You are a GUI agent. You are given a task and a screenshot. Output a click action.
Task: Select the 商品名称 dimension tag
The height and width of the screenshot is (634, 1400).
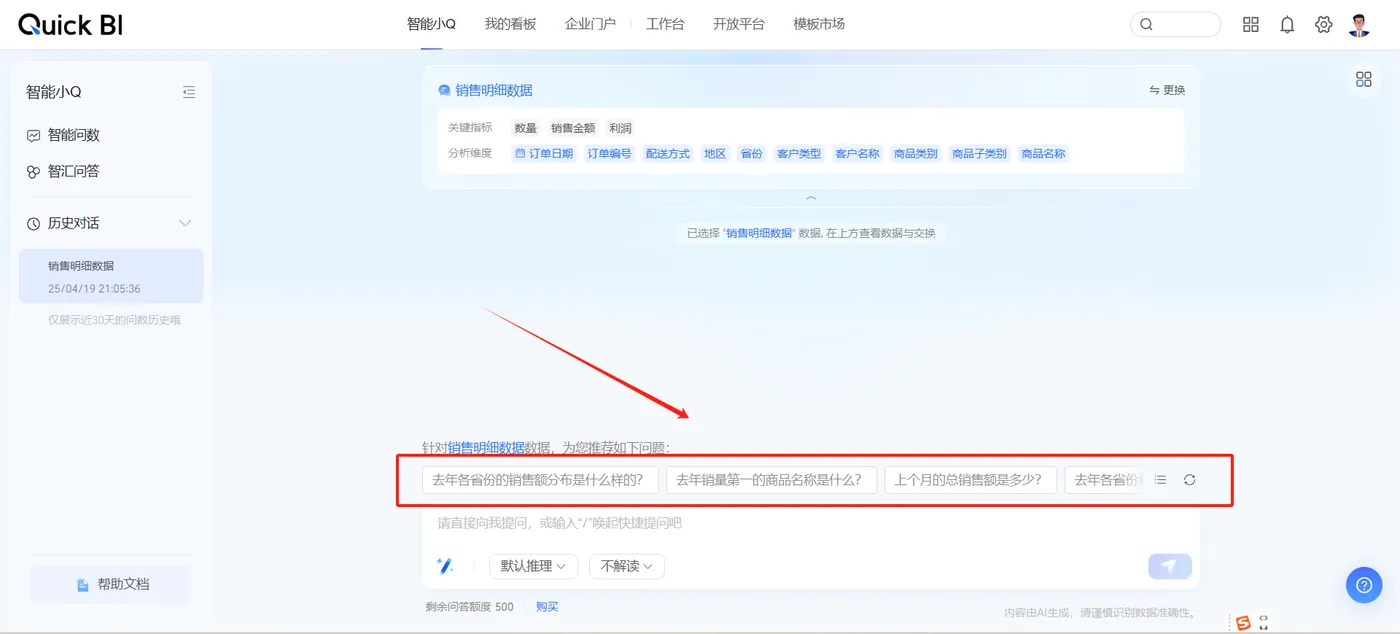(1043, 154)
